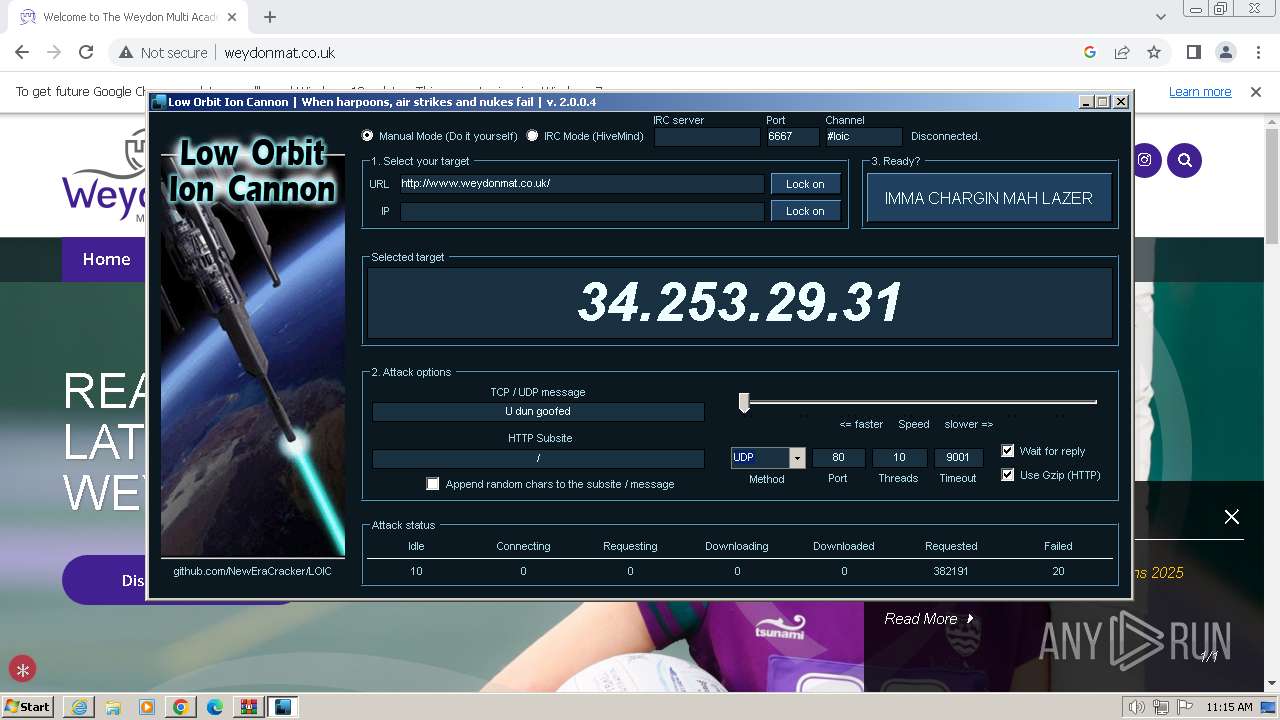Open the Chrome three-dot menu
The height and width of the screenshot is (720, 1280).
point(1258,52)
